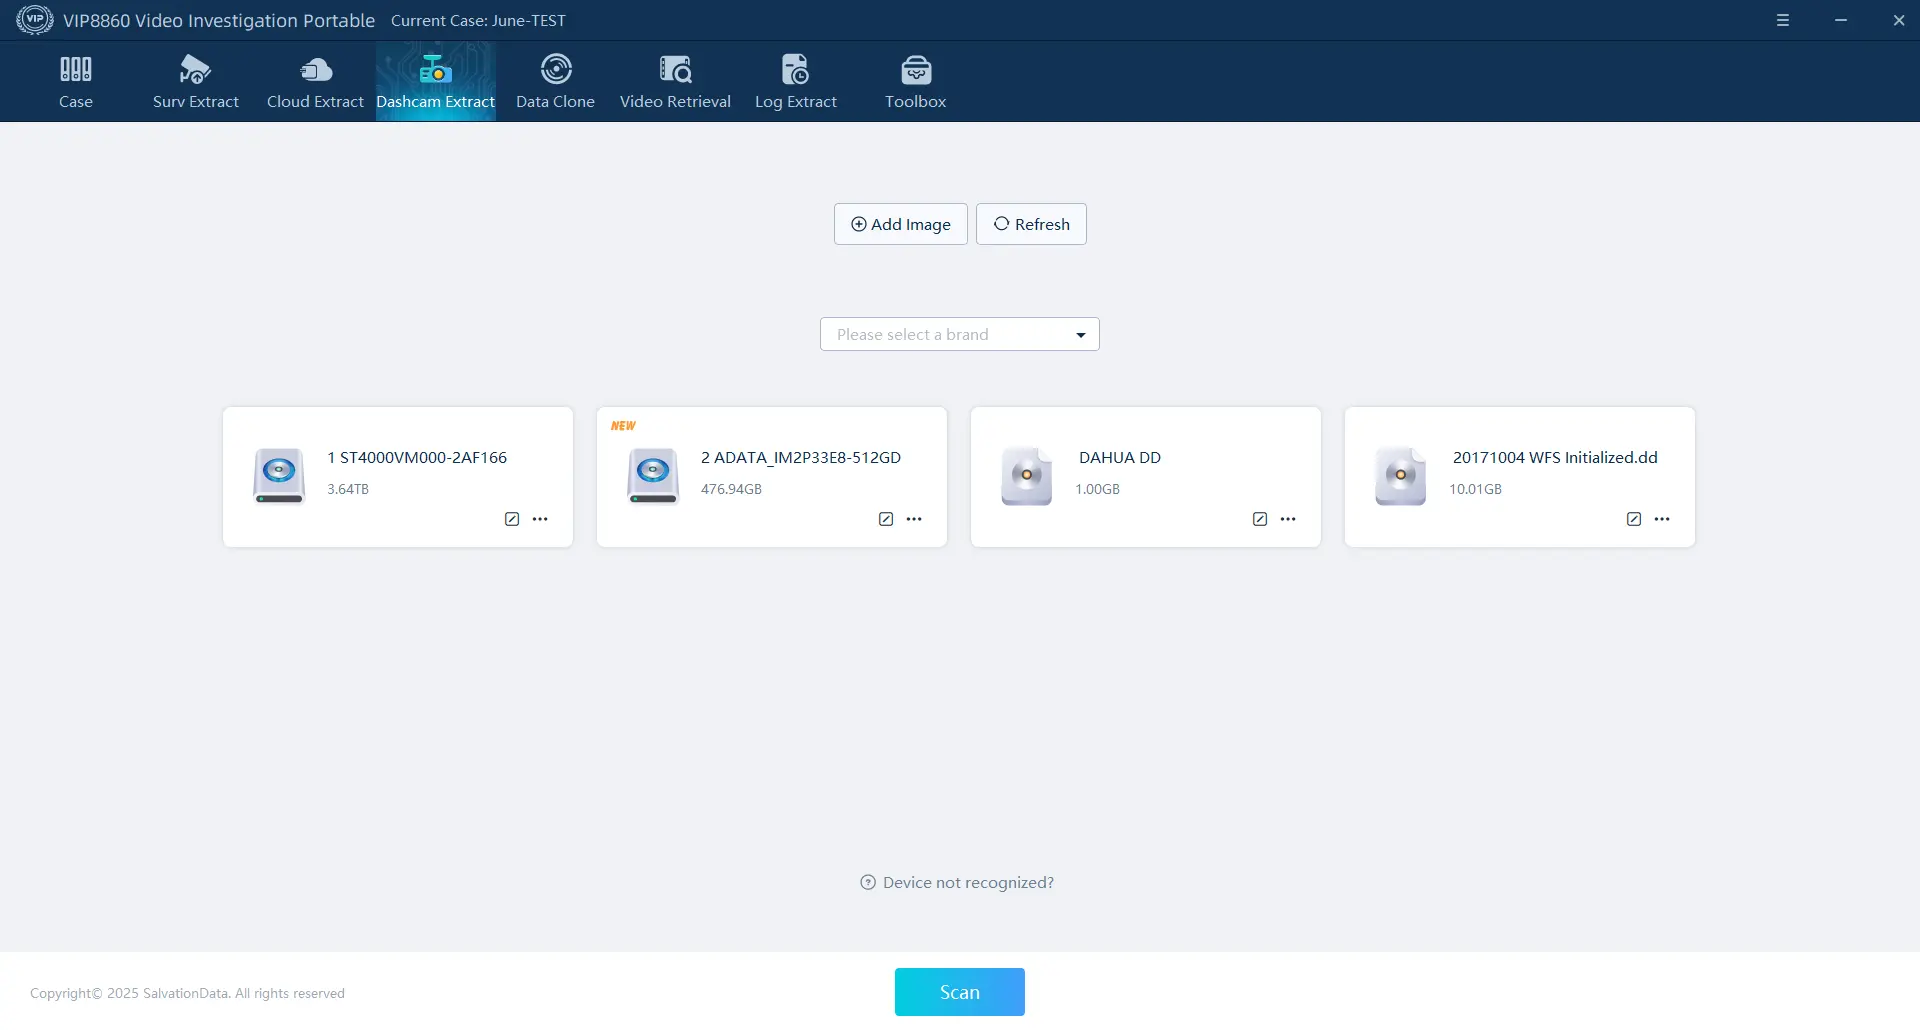This screenshot has height=1030, width=1920.
Task: Click the Add Image button
Action: click(x=900, y=224)
